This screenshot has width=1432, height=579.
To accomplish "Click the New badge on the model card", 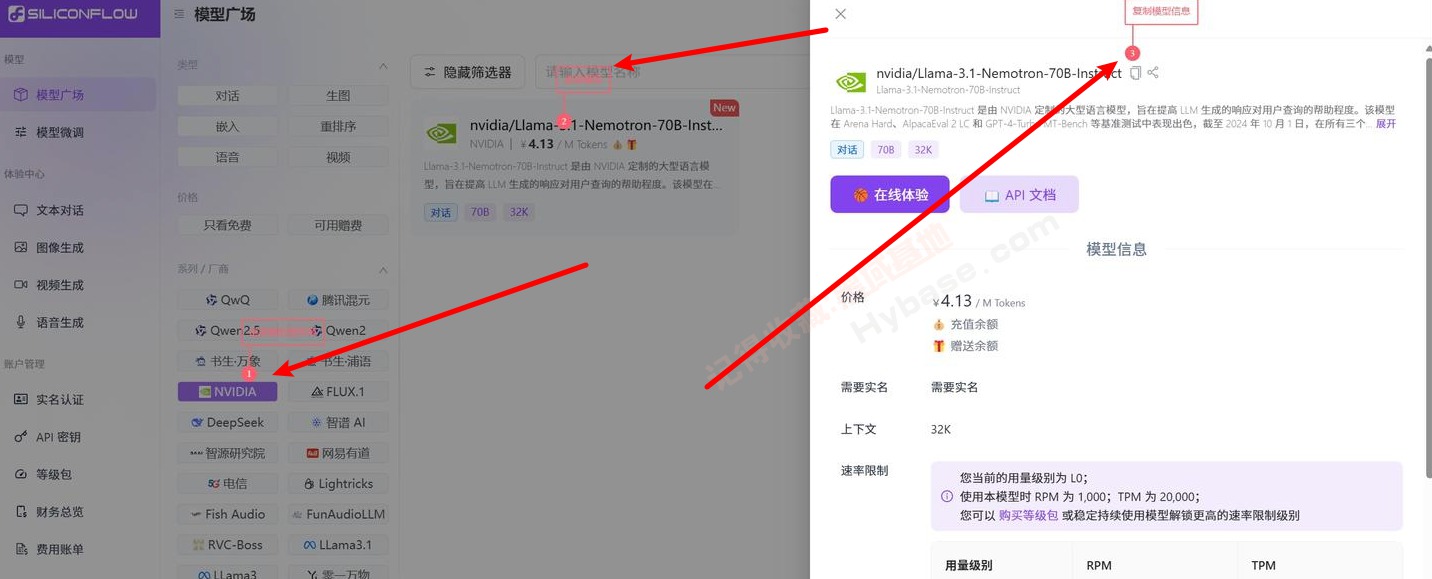I will (724, 107).
